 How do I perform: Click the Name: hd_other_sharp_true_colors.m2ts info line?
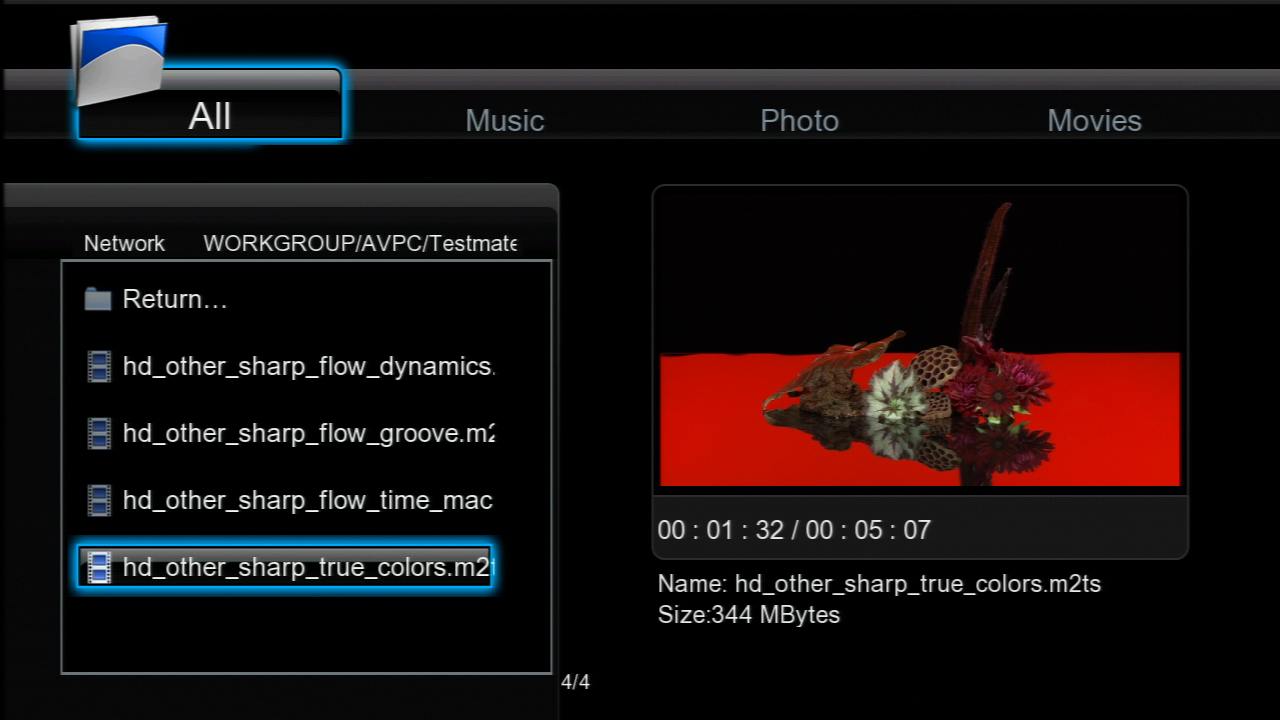[879, 584]
